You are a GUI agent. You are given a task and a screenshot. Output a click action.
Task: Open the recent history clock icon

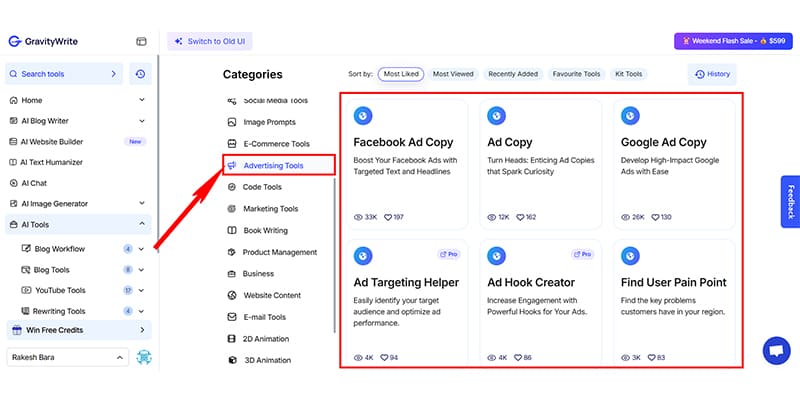(140, 74)
